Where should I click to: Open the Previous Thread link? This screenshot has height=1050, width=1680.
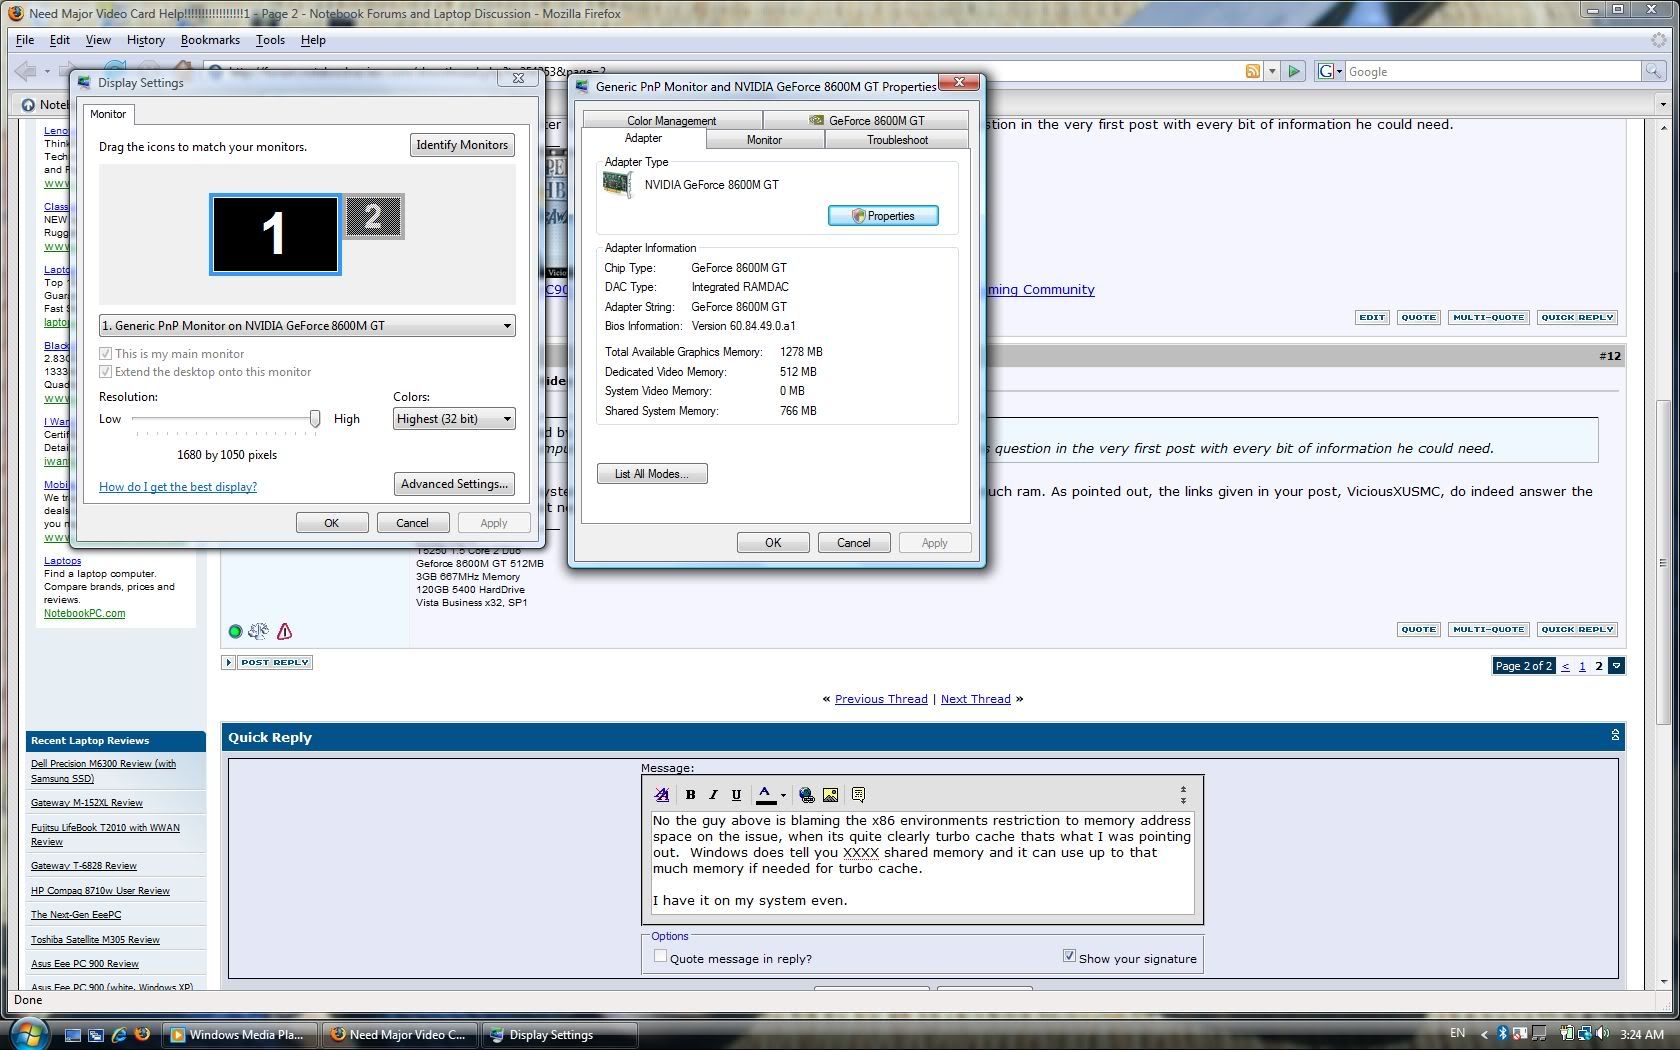coord(881,699)
